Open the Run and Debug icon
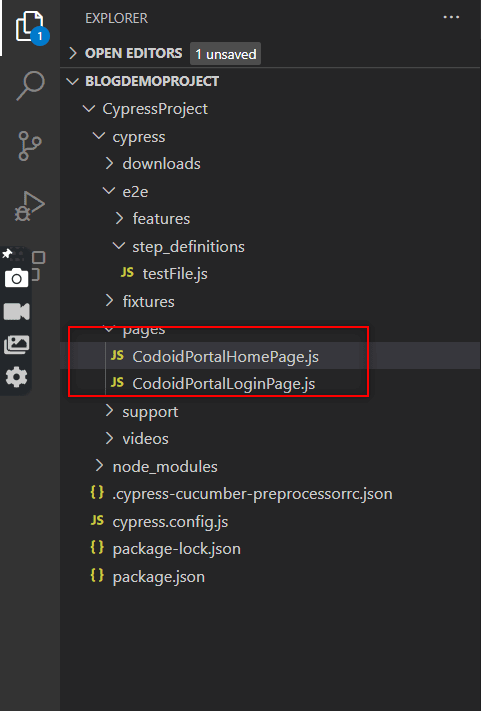 pos(30,206)
